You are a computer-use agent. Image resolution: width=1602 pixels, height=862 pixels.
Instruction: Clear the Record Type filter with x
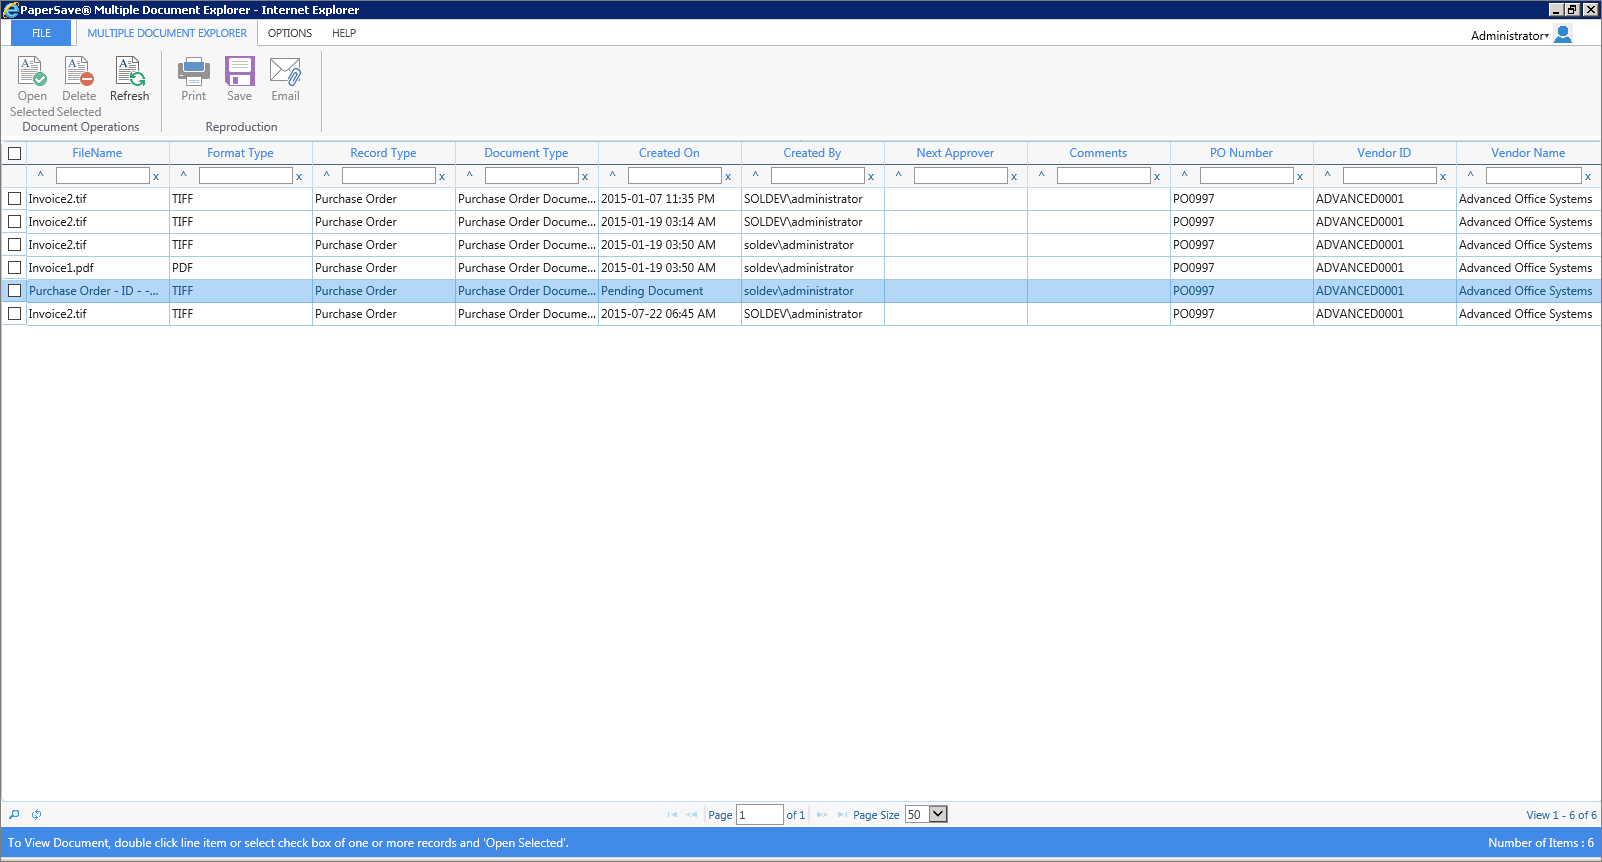pyautogui.click(x=442, y=177)
